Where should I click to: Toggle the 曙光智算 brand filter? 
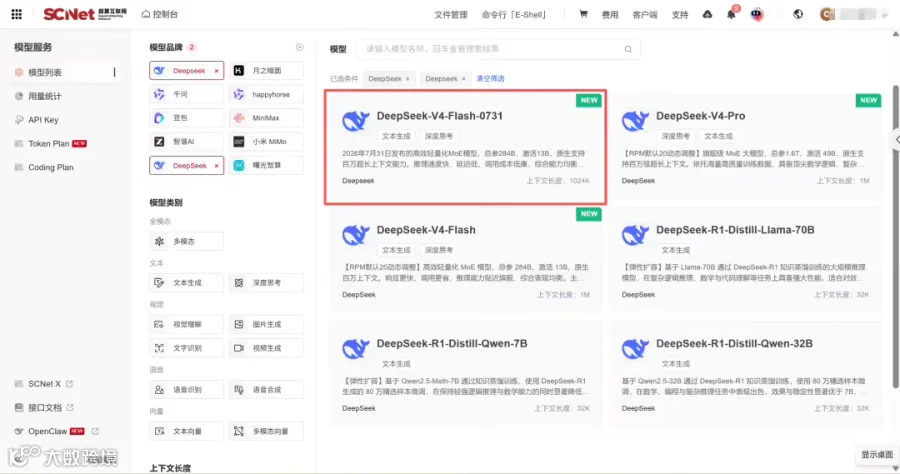266,165
